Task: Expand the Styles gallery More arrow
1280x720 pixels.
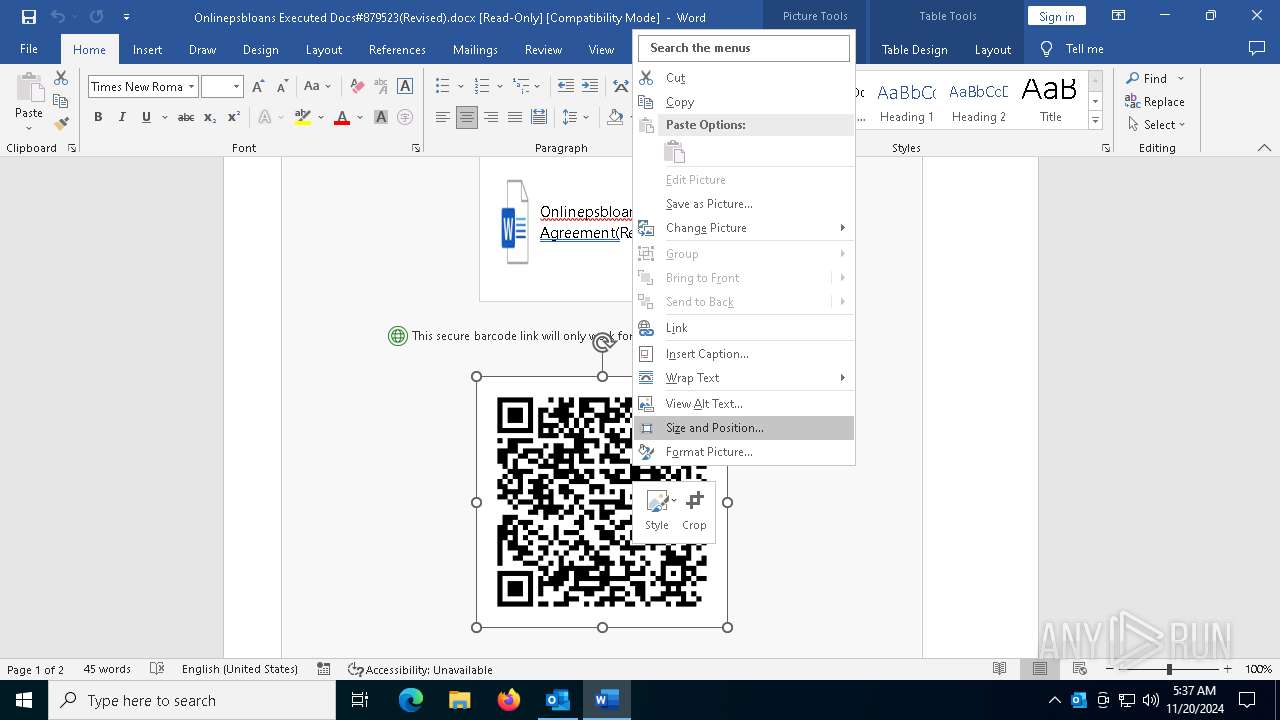Action: [1096, 121]
